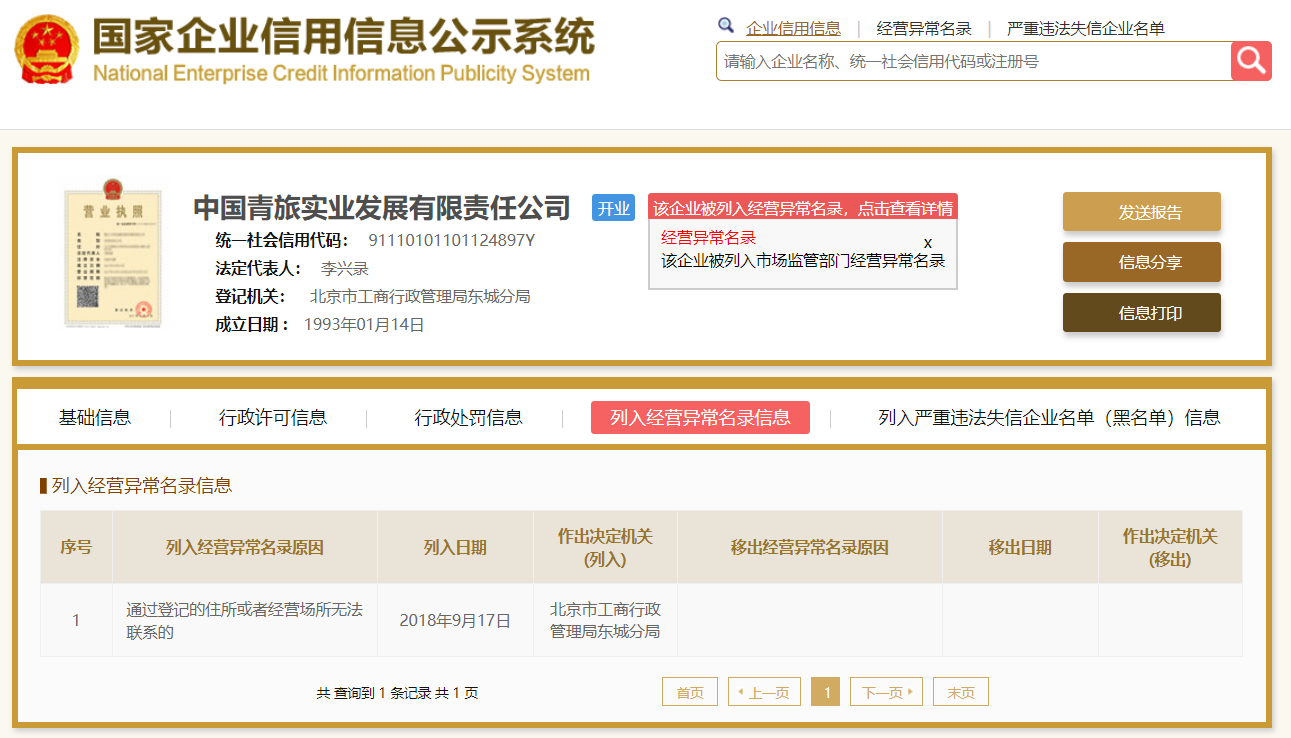Click the 发送报告 button

tap(1142, 212)
